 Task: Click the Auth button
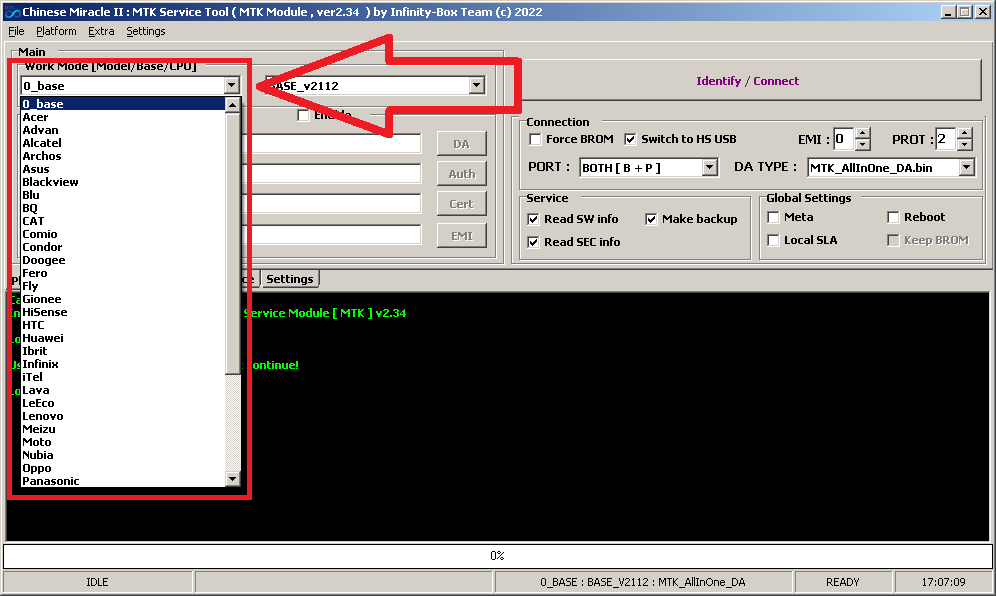click(462, 174)
